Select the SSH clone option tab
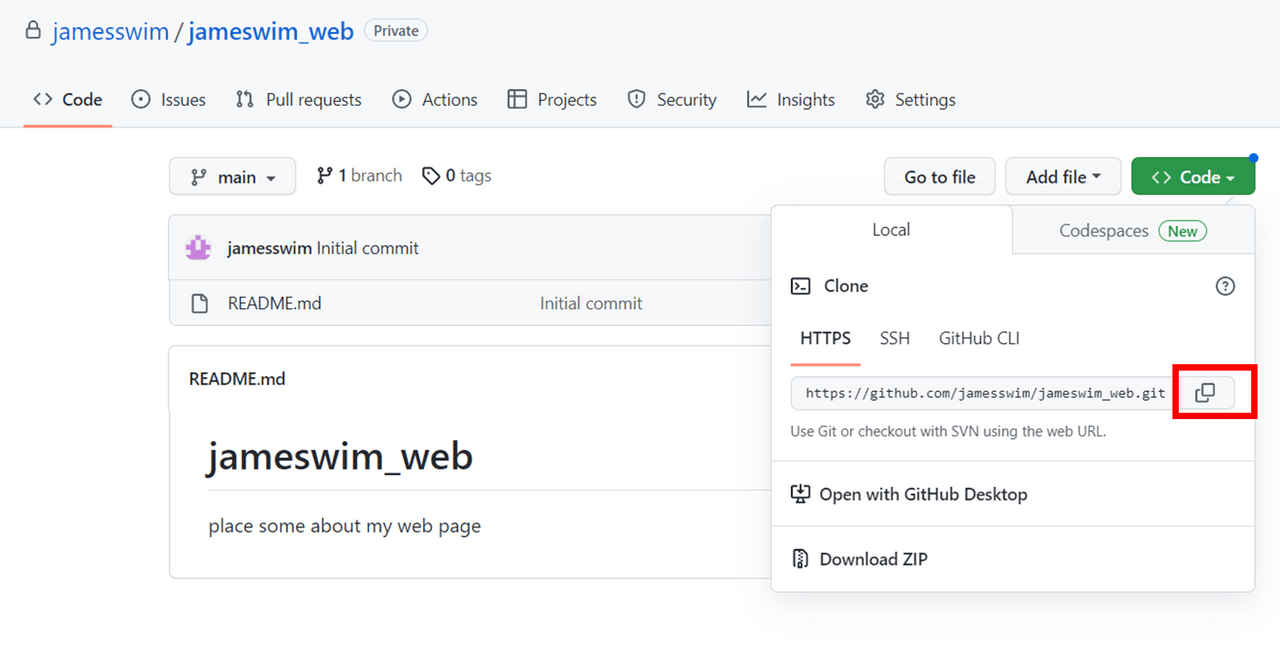The image size is (1280, 672). (x=894, y=338)
